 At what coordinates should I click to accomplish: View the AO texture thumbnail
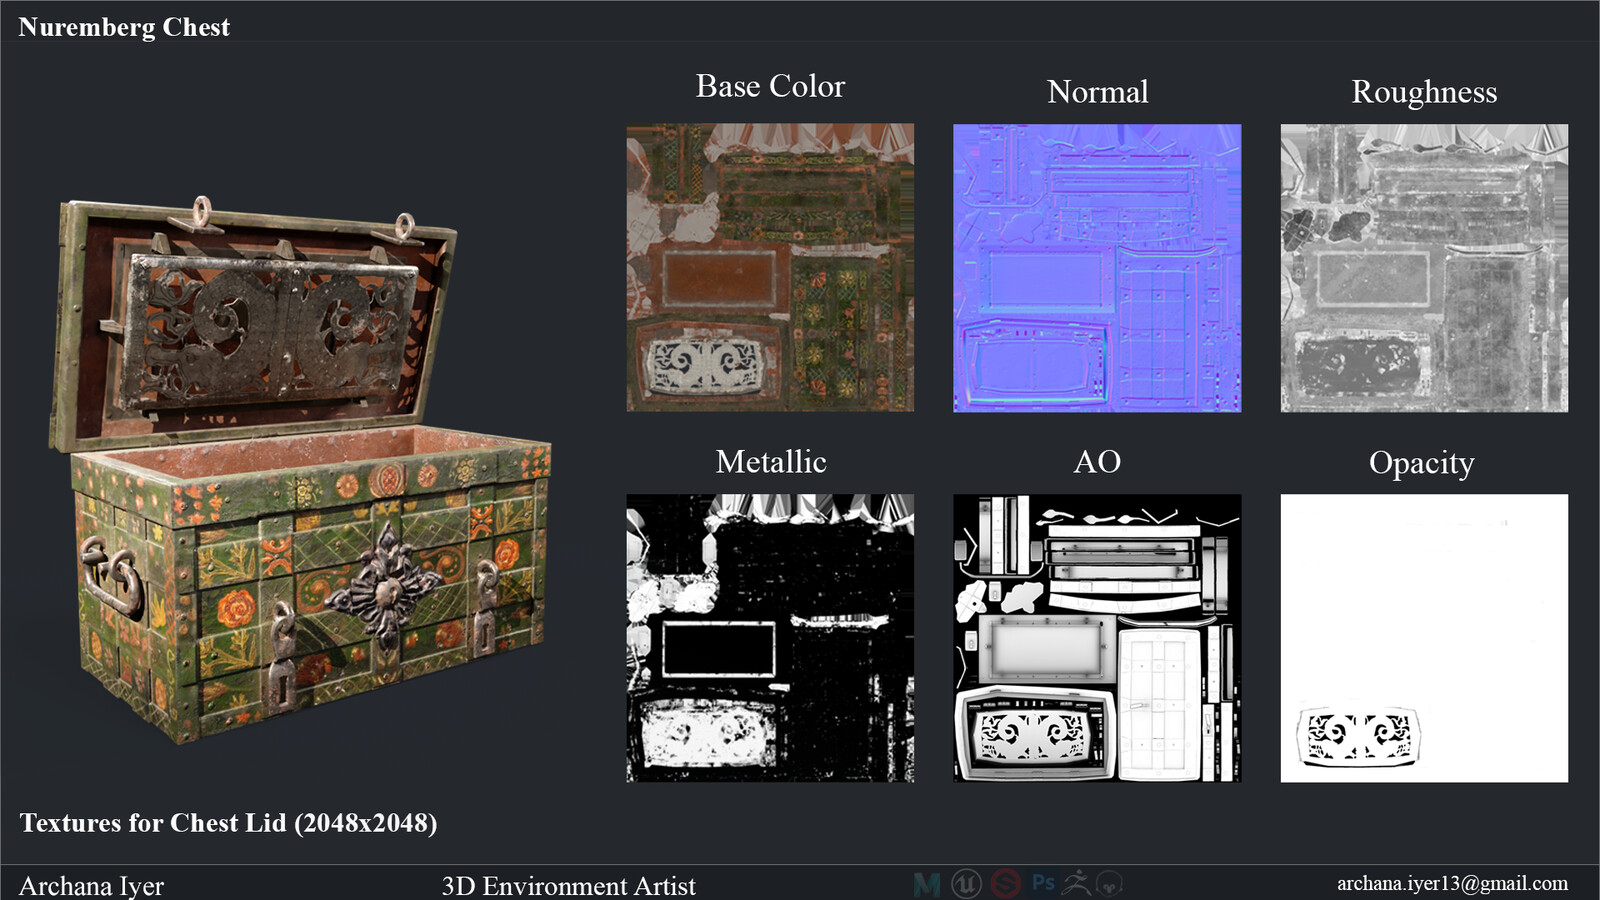click(x=1097, y=640)
